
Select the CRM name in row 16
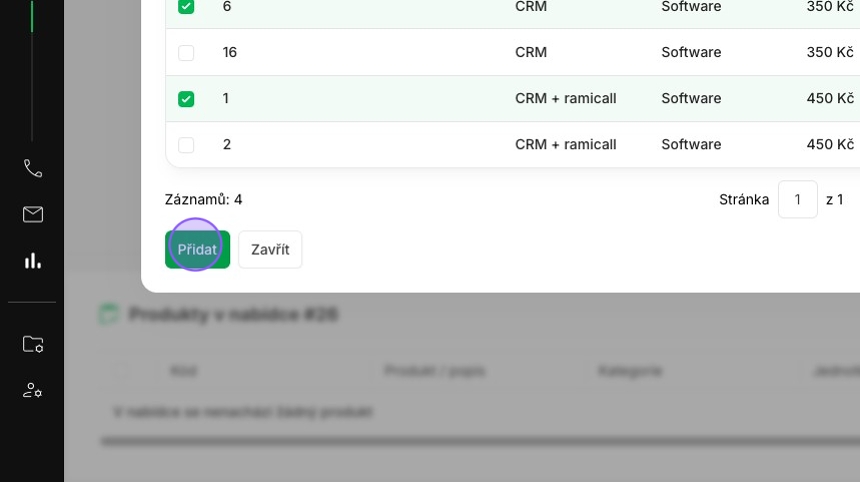(x=531, y=52)
